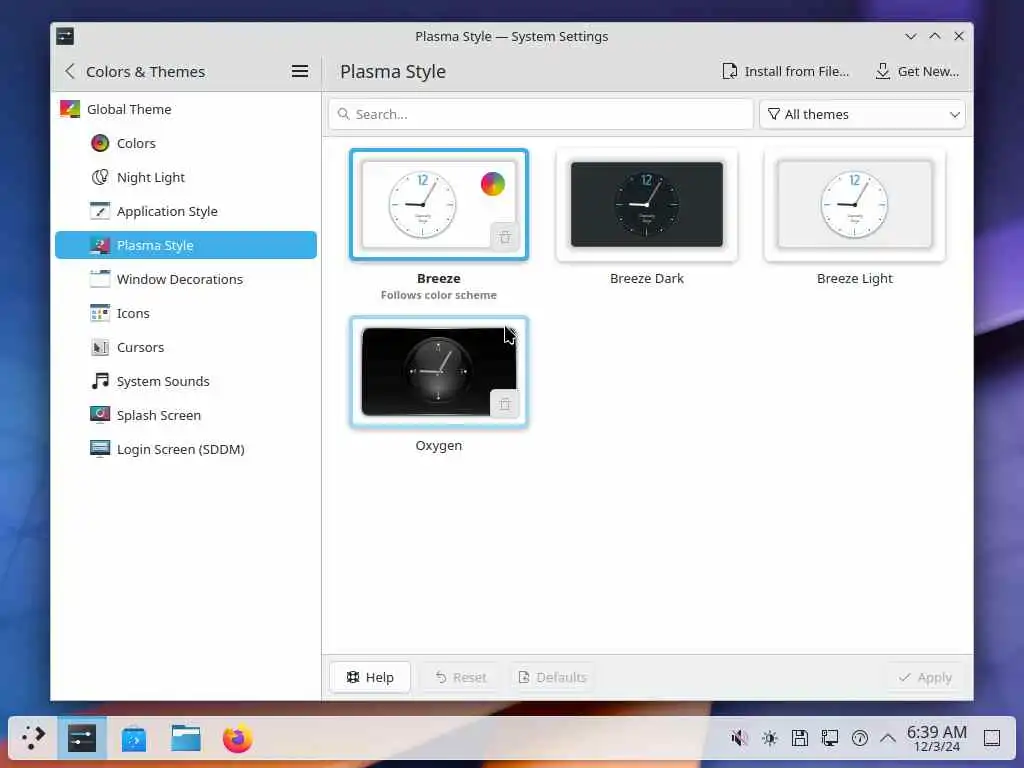Select the Breeze Light theme thumbnail
The height and width of the screenshot is (768, 1024).
pos(854,204)
